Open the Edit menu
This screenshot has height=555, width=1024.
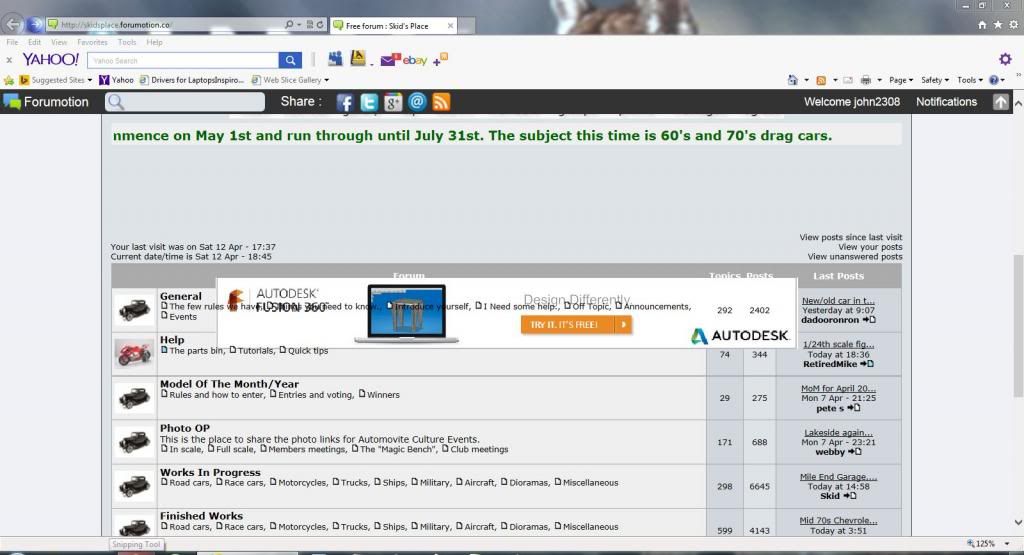tap(34, 42)
